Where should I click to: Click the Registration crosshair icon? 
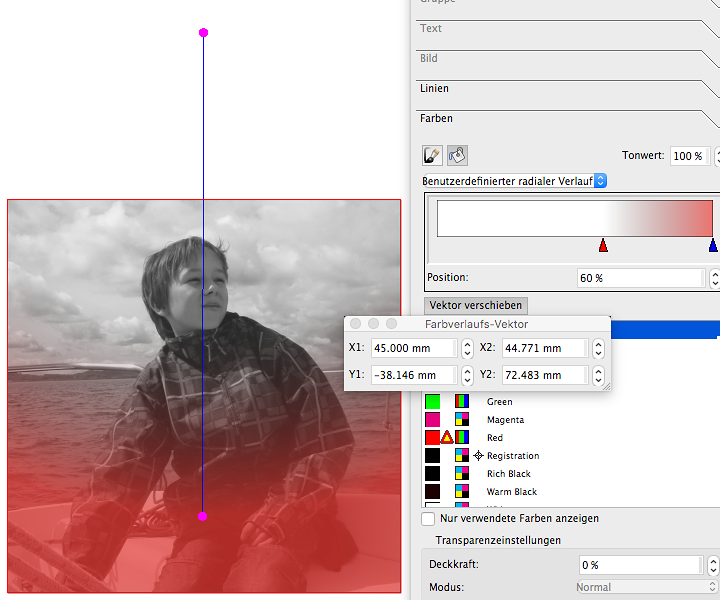click(x=478, y=456)
